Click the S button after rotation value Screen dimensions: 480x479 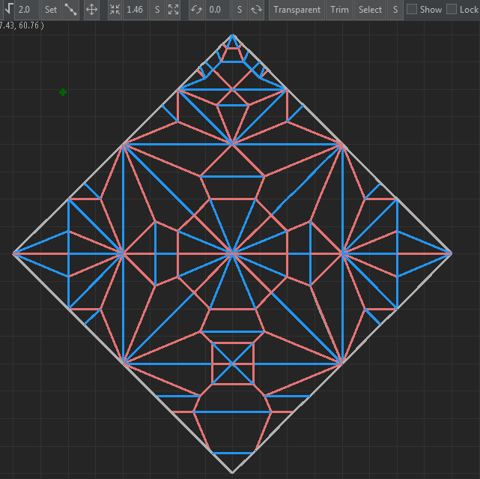pos(239,10)
